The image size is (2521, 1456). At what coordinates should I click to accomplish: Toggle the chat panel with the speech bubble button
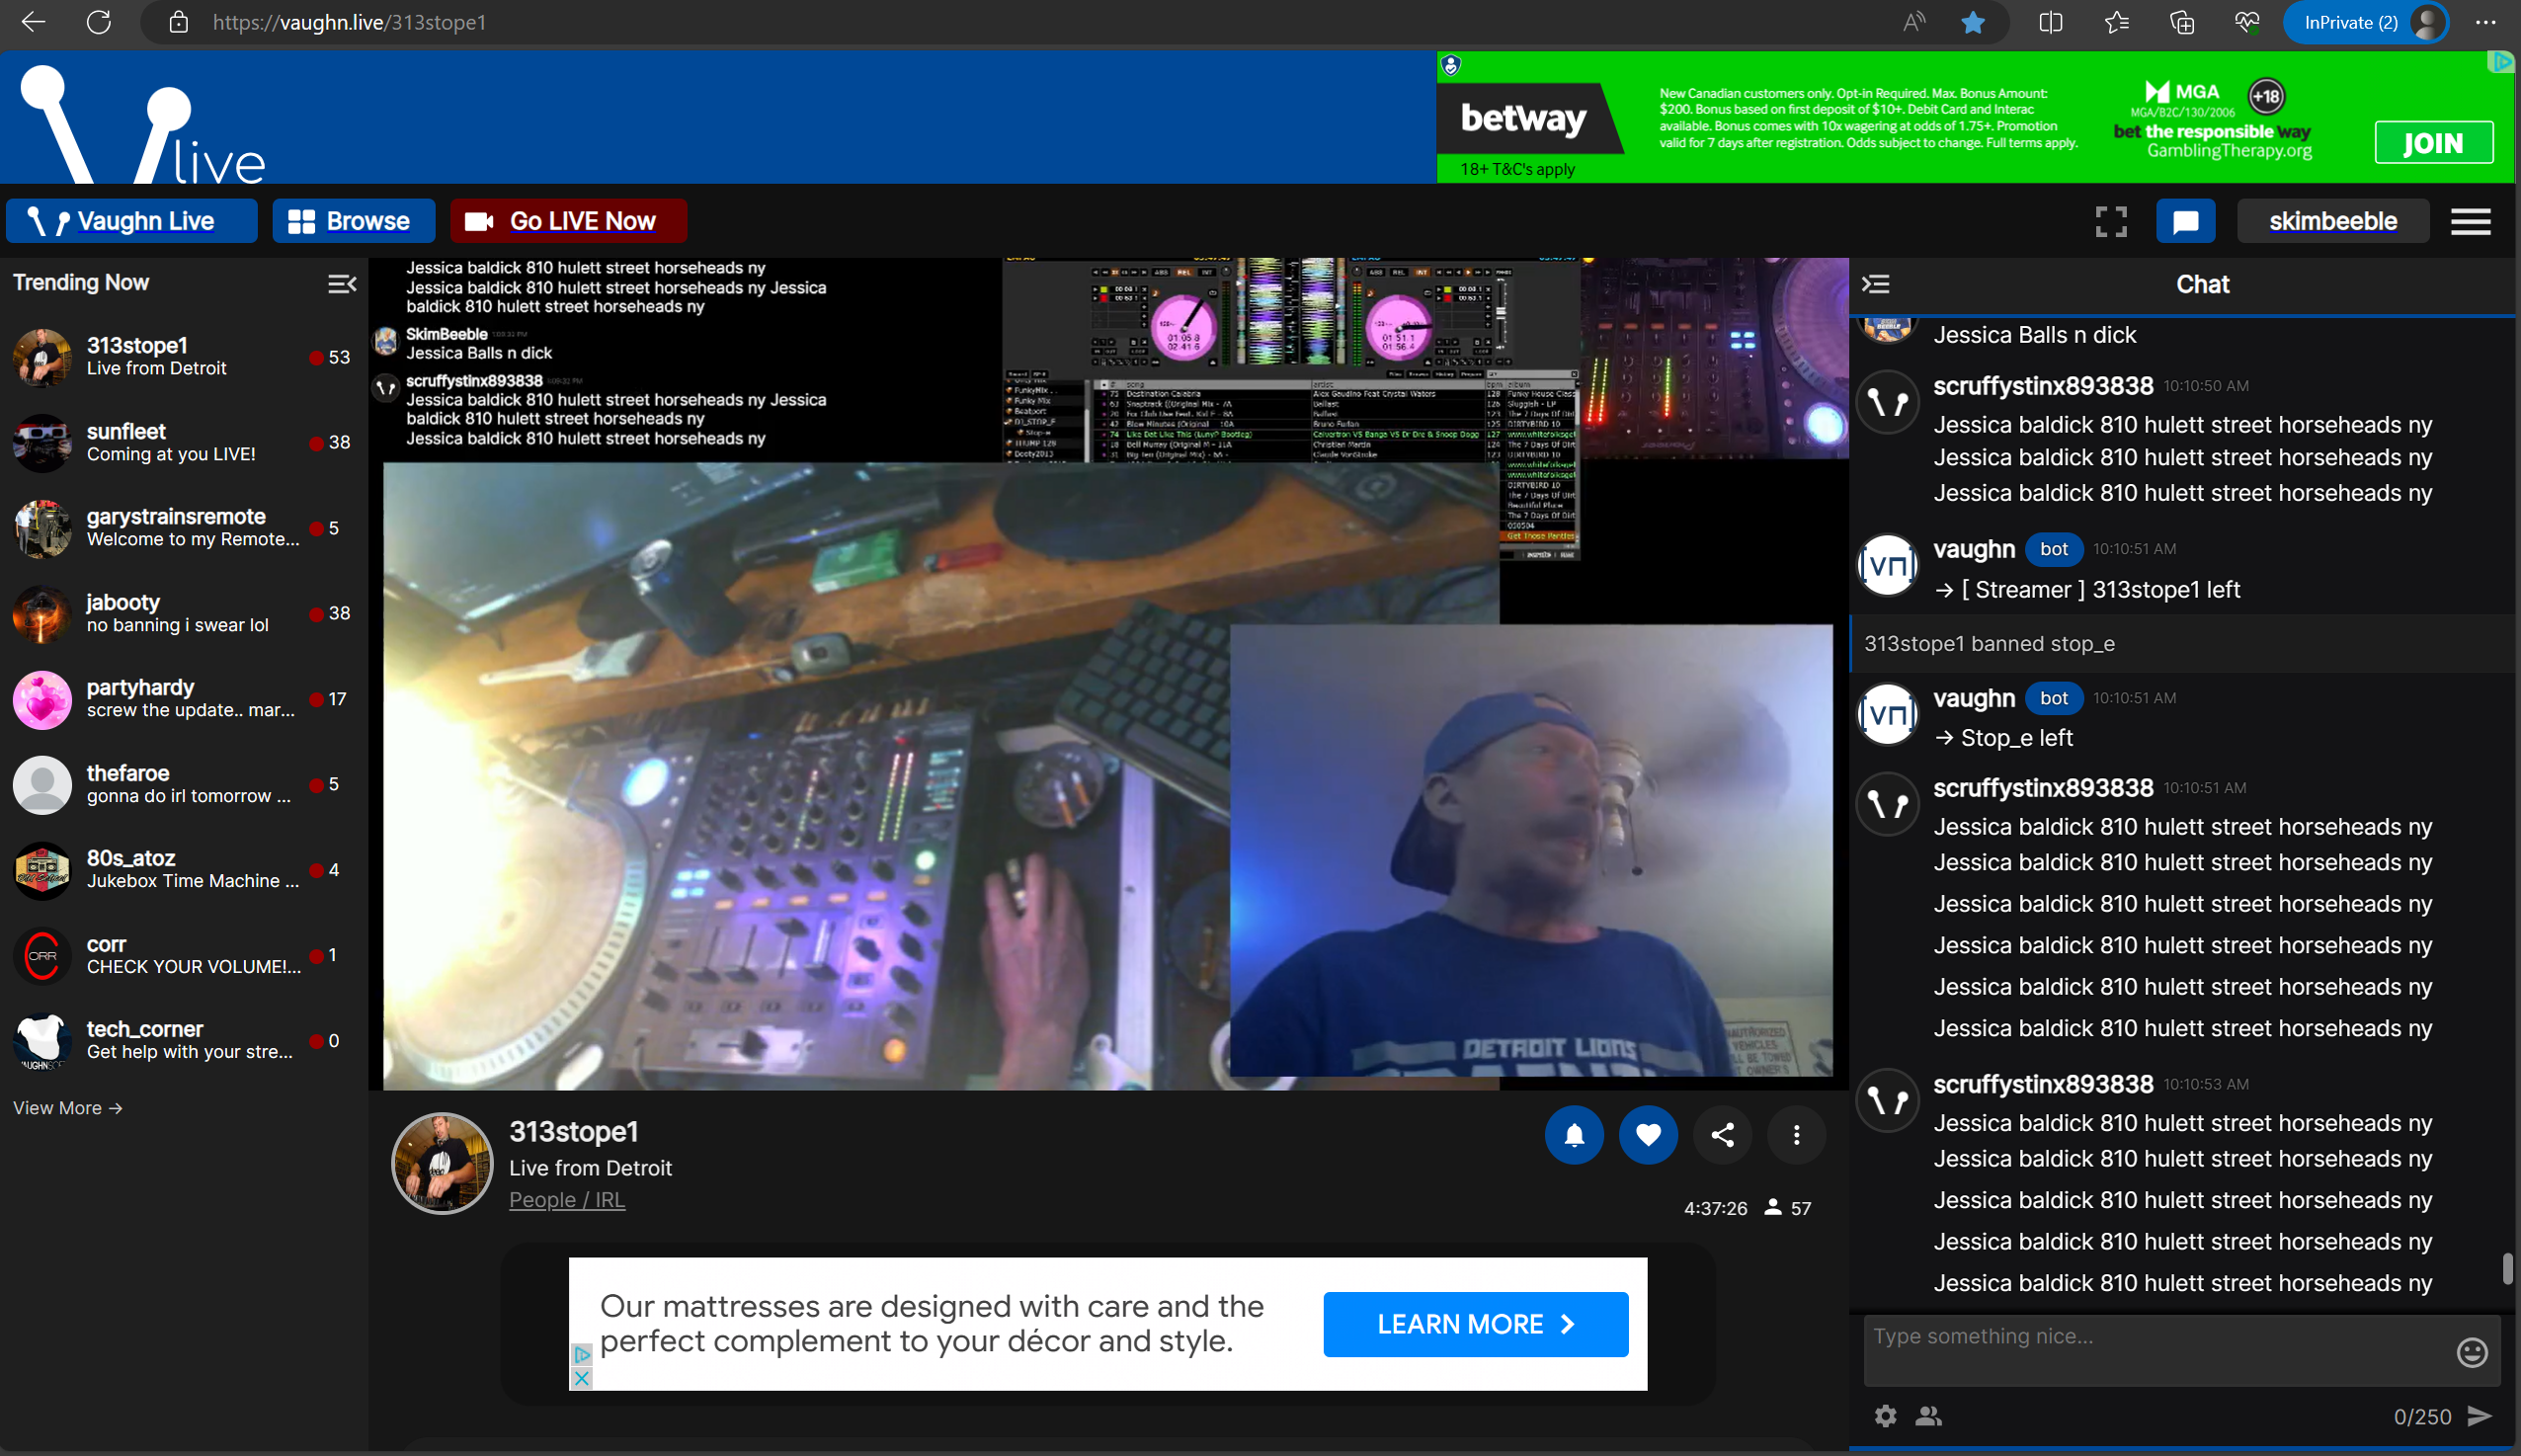click(2185, 221)
